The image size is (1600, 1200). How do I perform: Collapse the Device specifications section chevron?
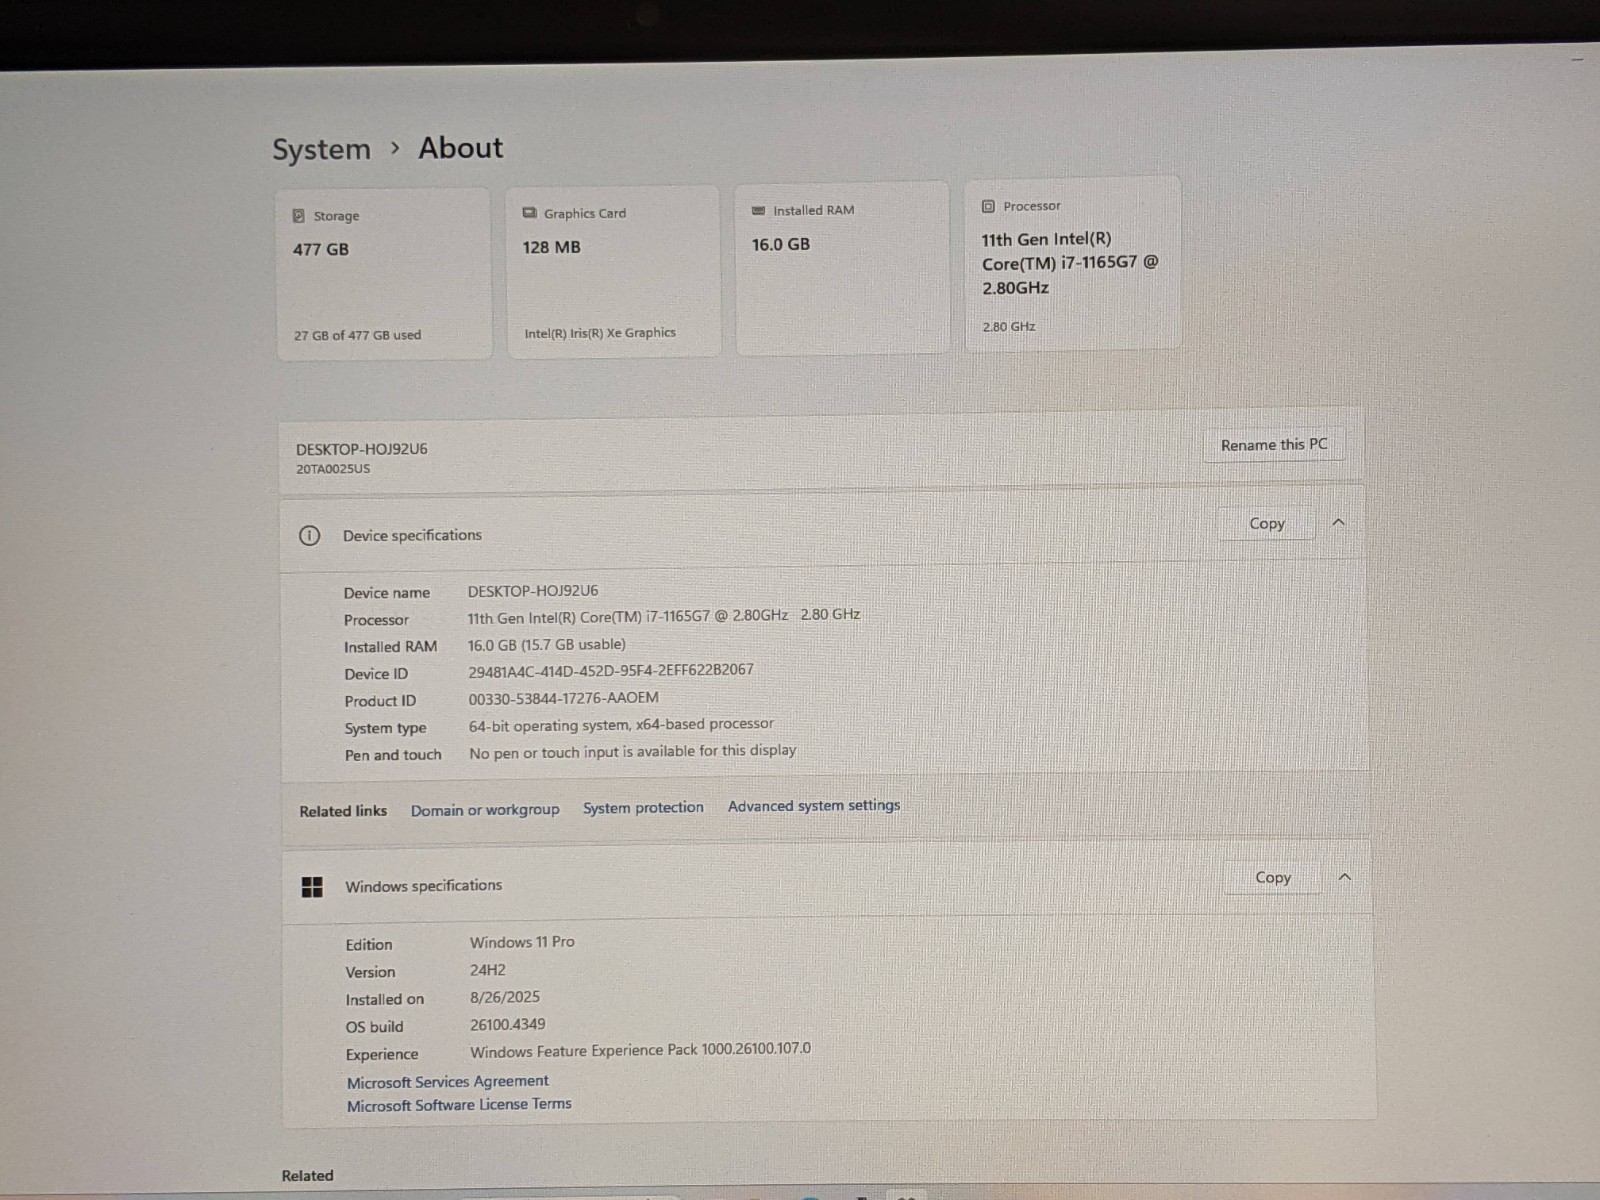tap(1339, 522)
